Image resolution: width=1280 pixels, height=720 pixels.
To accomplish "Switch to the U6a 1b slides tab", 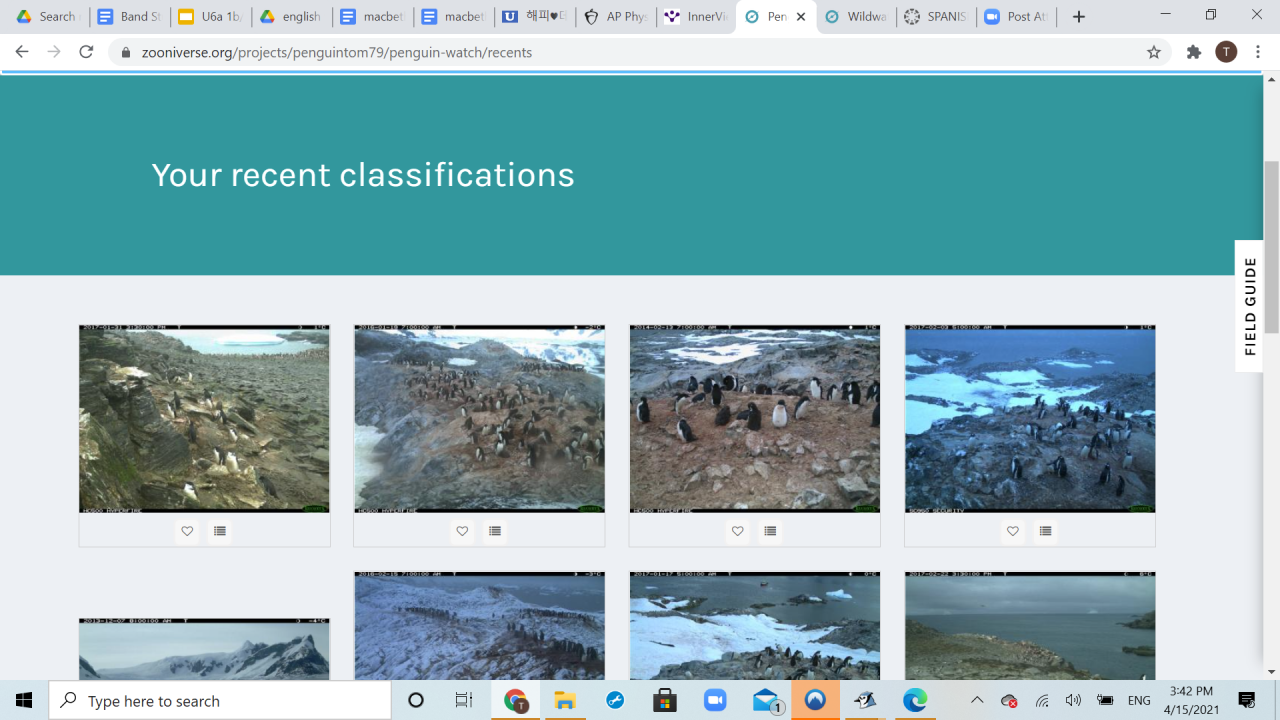I will click(211, 17).
